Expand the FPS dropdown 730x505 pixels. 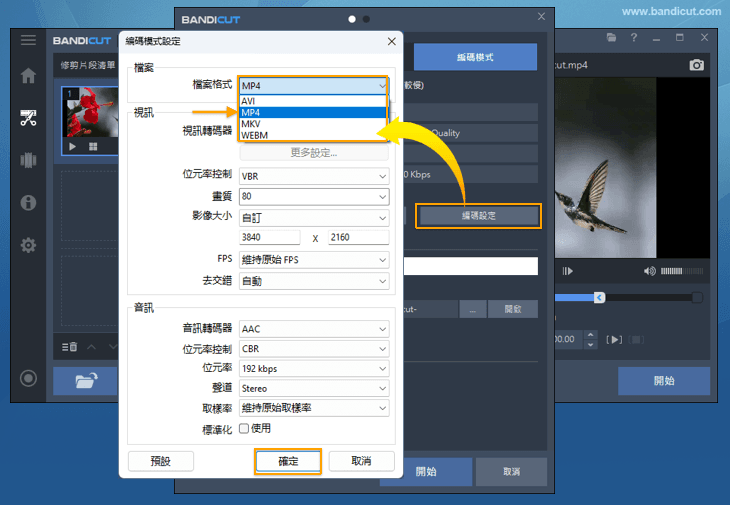(x=313, y=260)
